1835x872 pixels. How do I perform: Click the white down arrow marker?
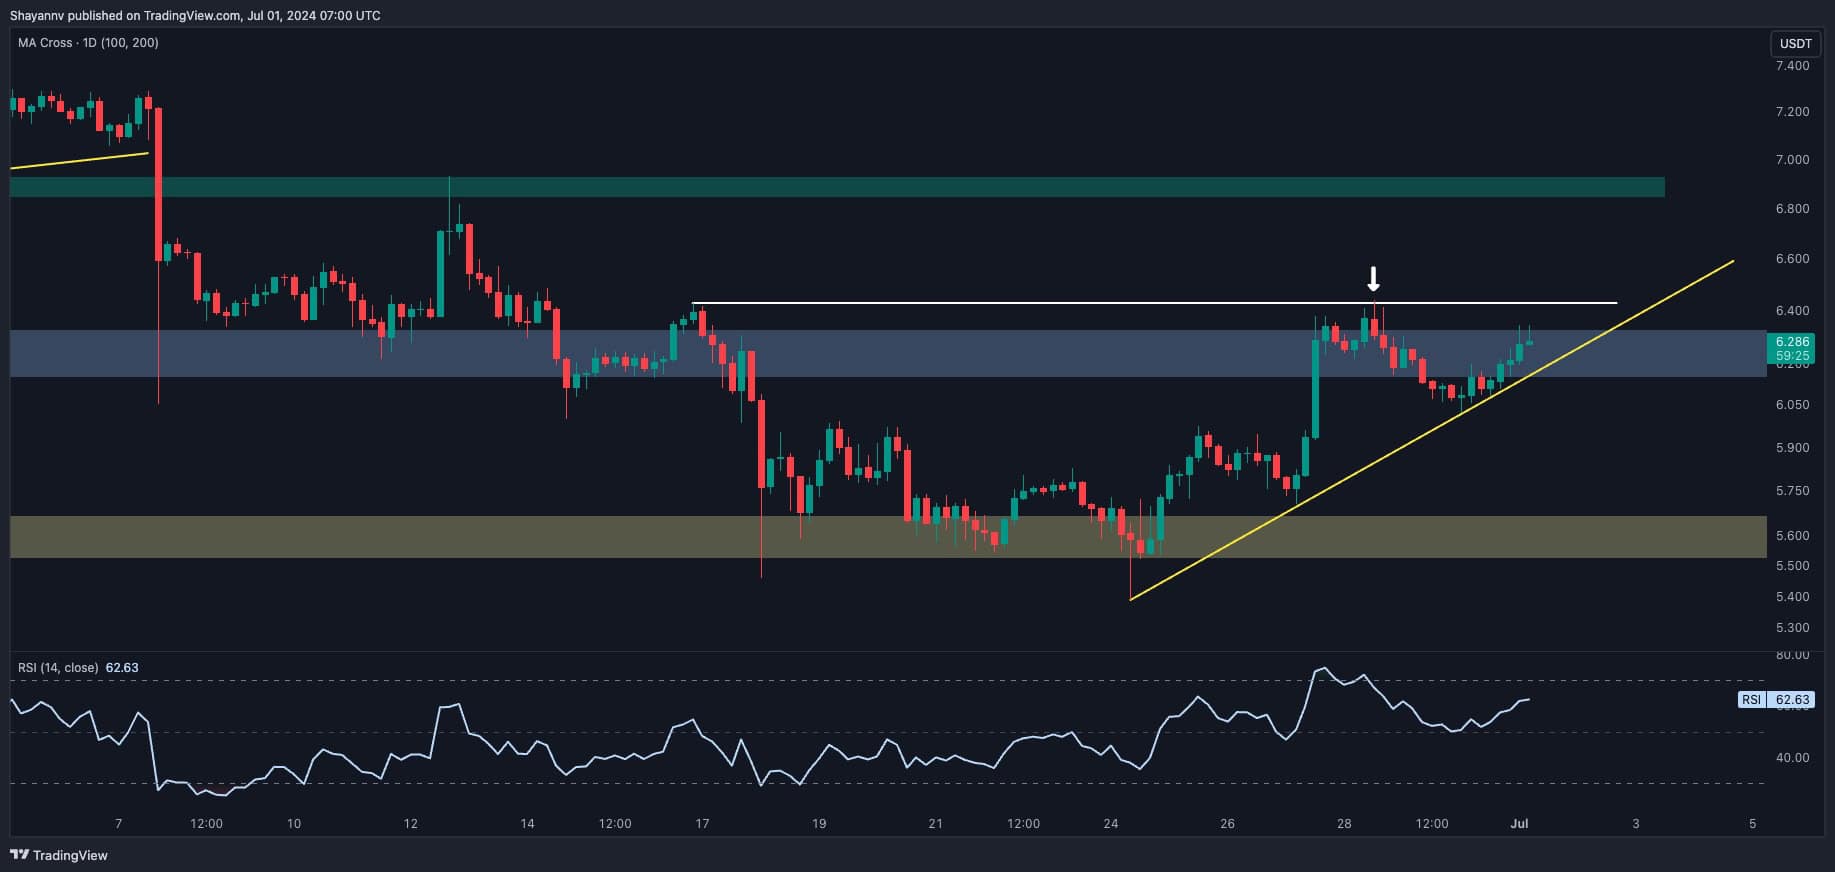coord(1374,279)
